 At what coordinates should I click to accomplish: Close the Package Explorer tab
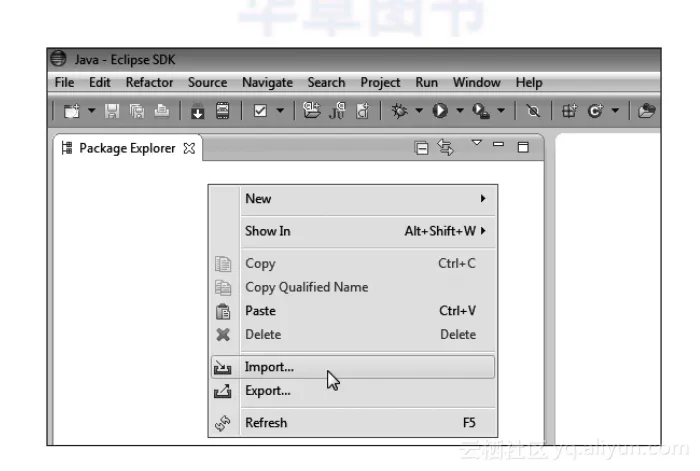tap(189, 148)
